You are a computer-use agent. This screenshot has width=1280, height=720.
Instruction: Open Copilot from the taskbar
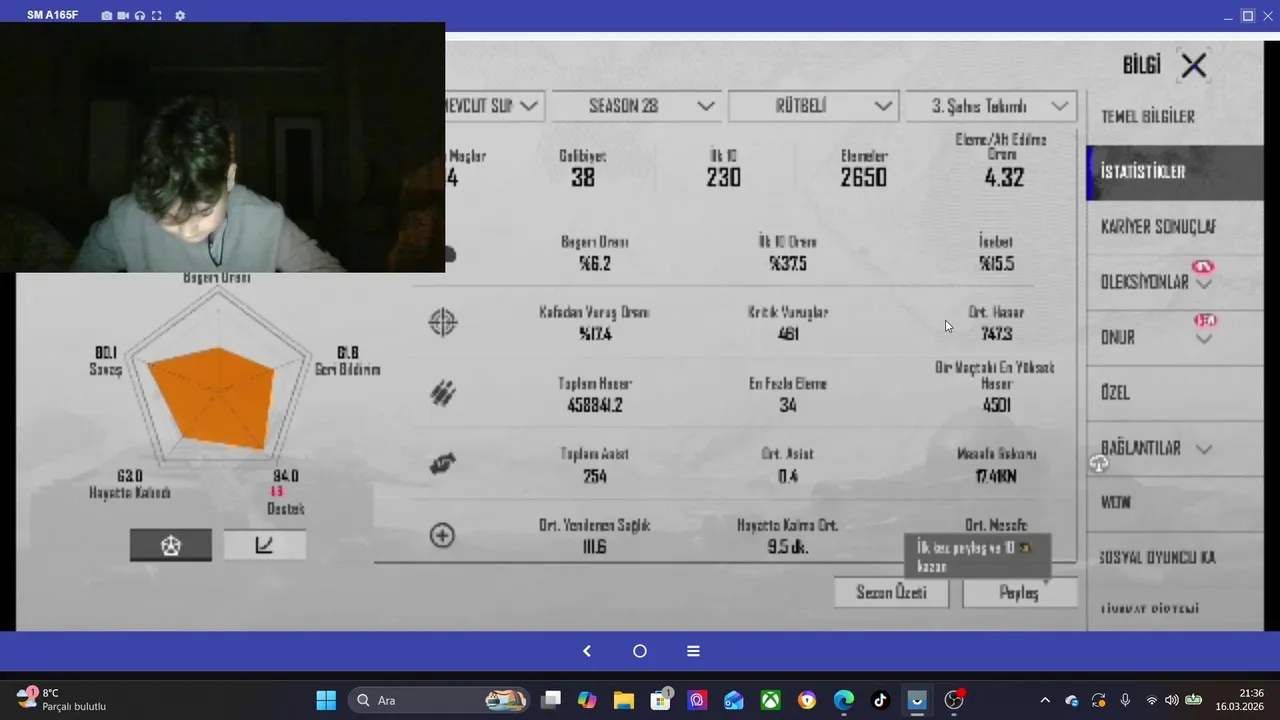tap(587, 700)
